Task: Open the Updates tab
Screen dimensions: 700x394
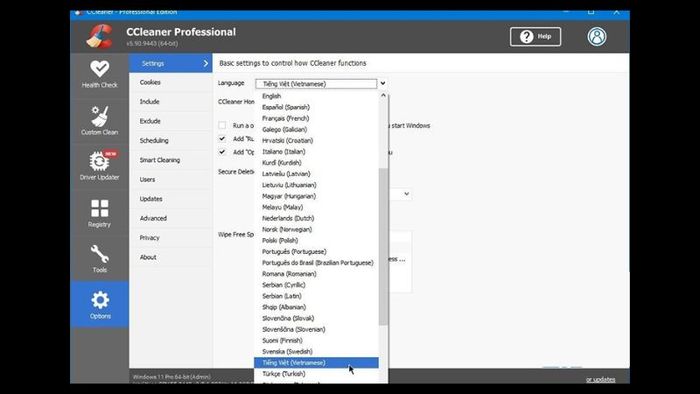Action: click(171, 199)
